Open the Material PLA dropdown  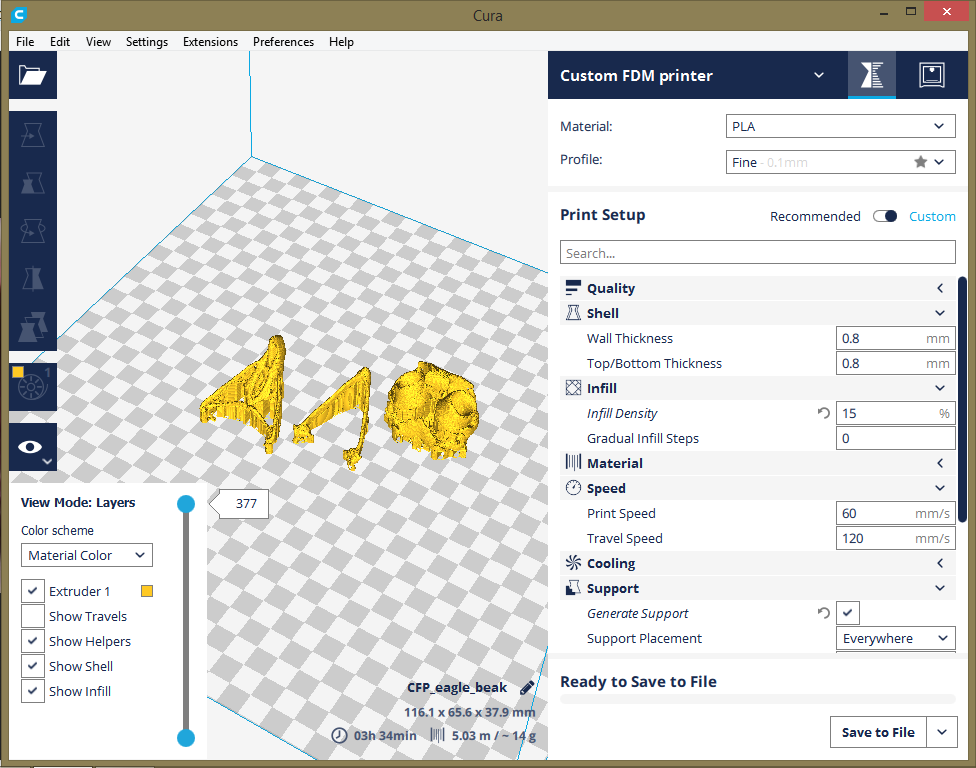click(840, 126)
